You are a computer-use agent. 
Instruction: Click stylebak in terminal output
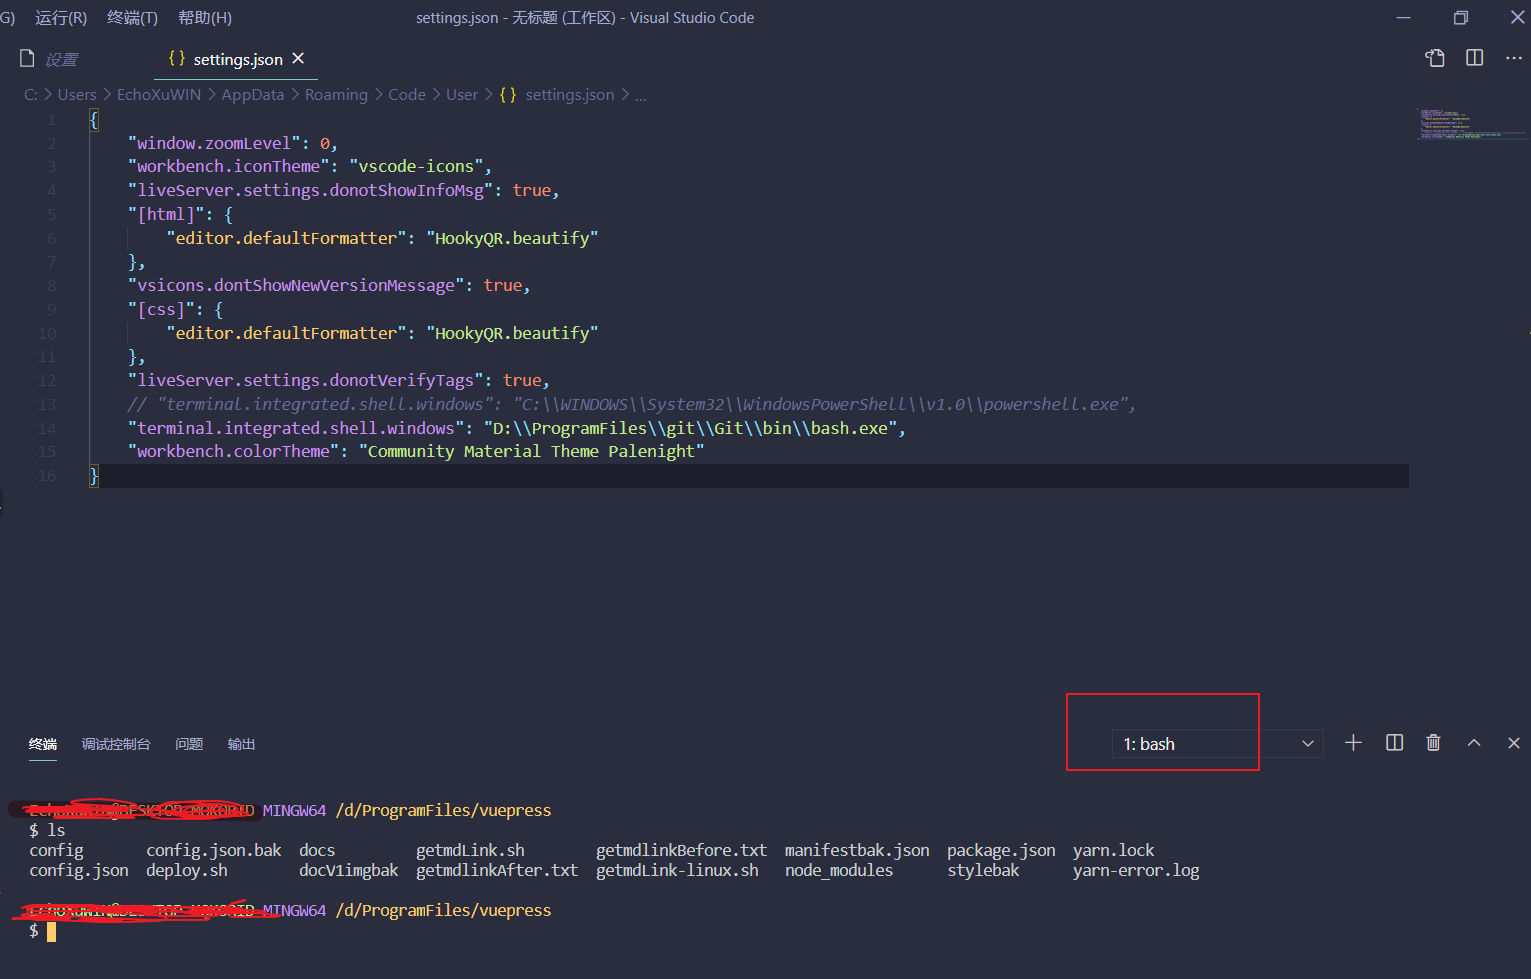(983, 871)
